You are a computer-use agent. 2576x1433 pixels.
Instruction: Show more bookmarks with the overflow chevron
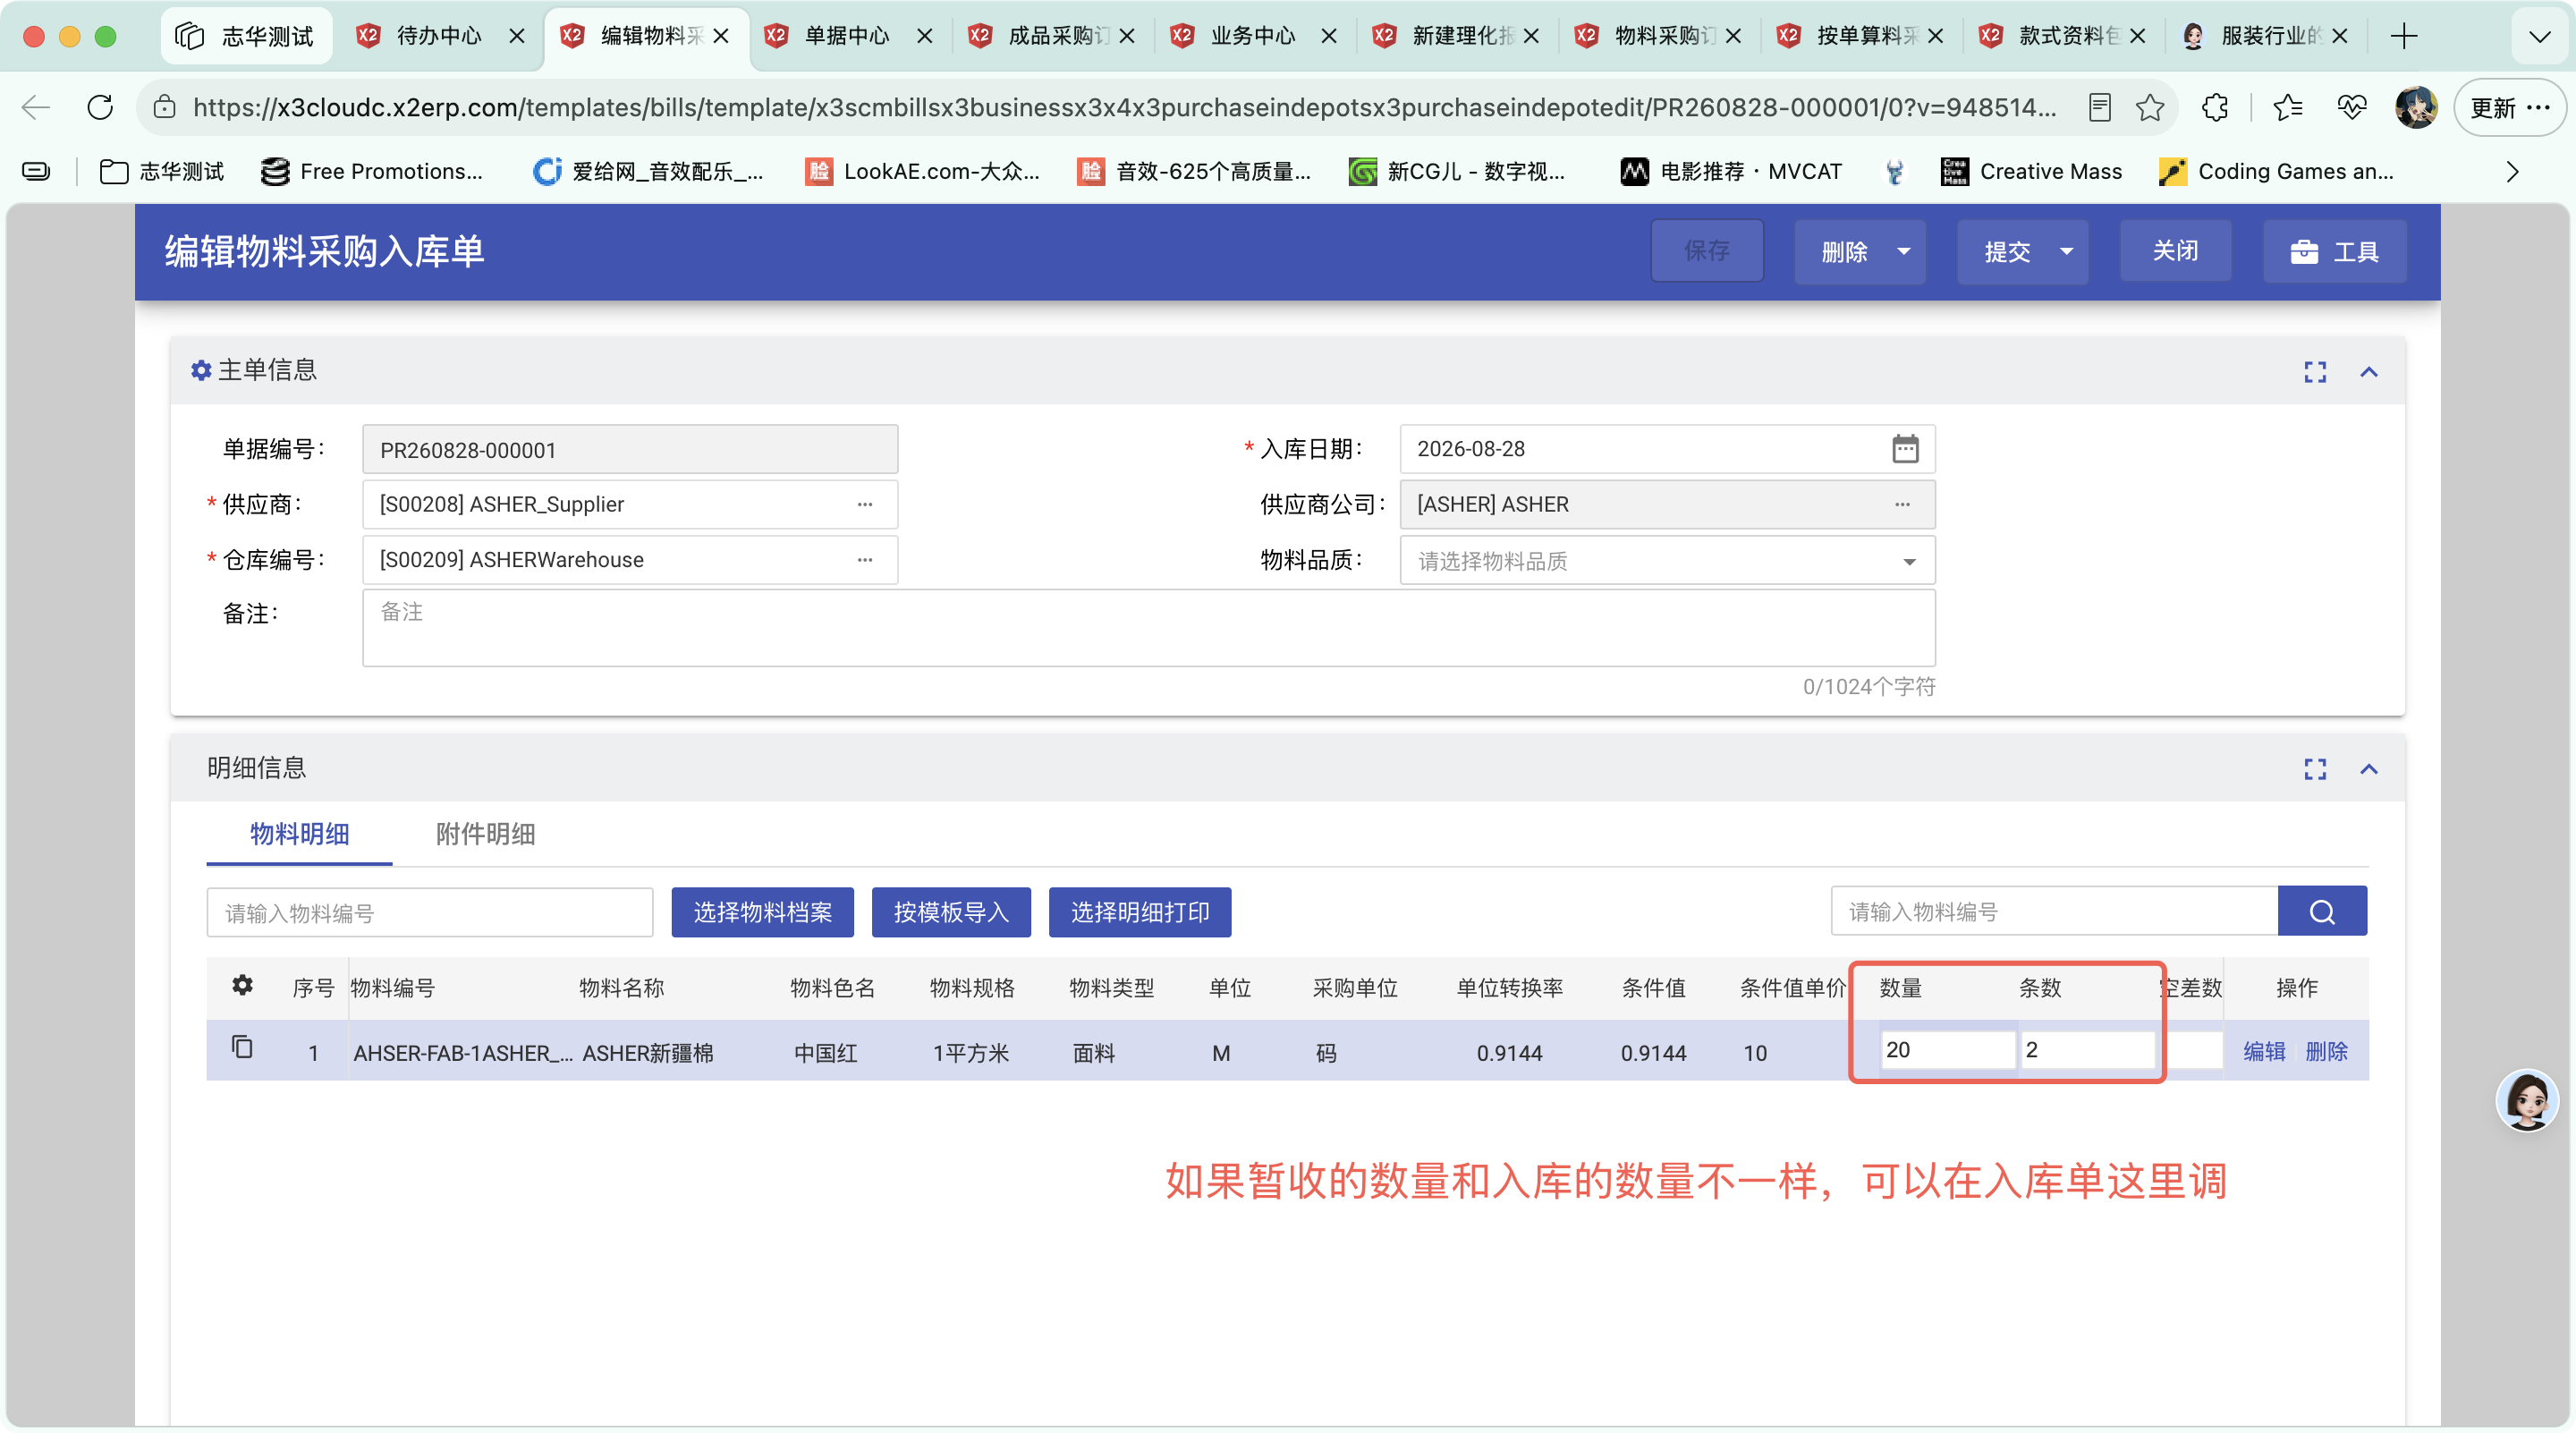[2512, 172]
